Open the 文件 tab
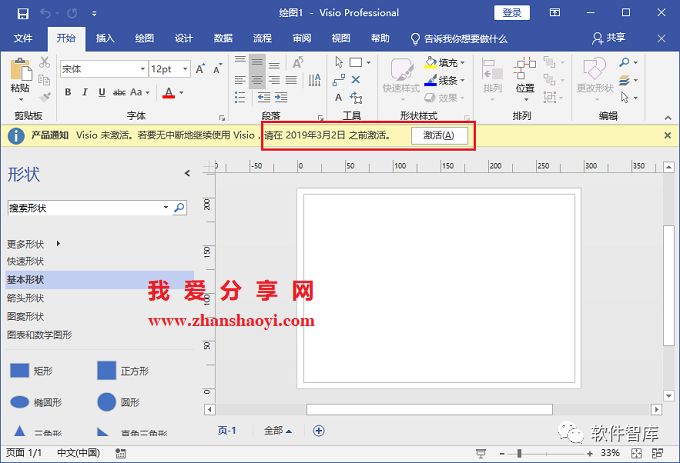The height and width of the screenshot is (463, 680). [23, 39]
